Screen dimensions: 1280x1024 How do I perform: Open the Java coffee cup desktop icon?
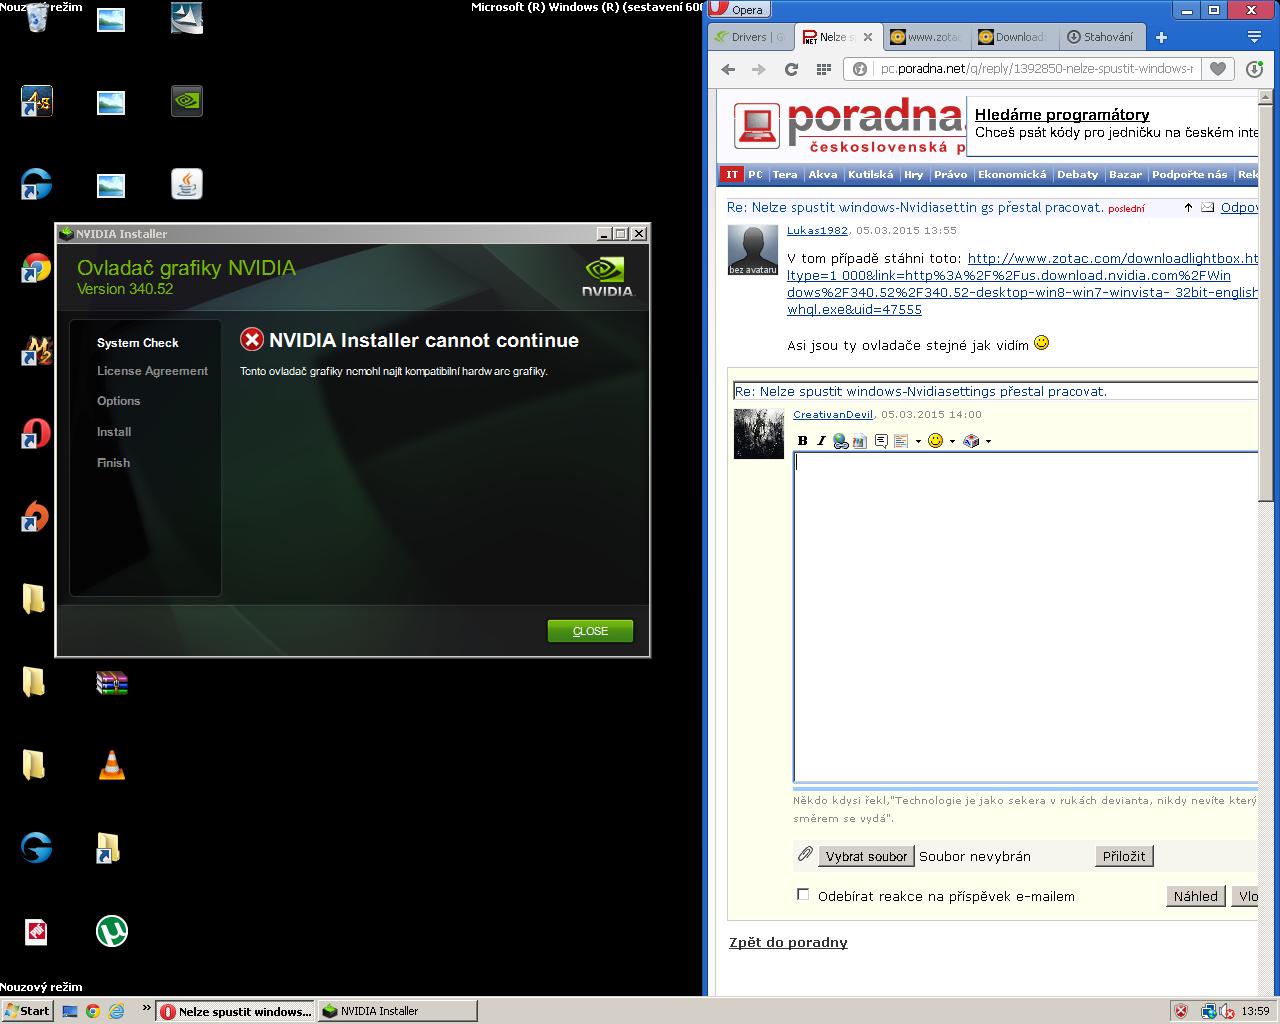(187, 184)
